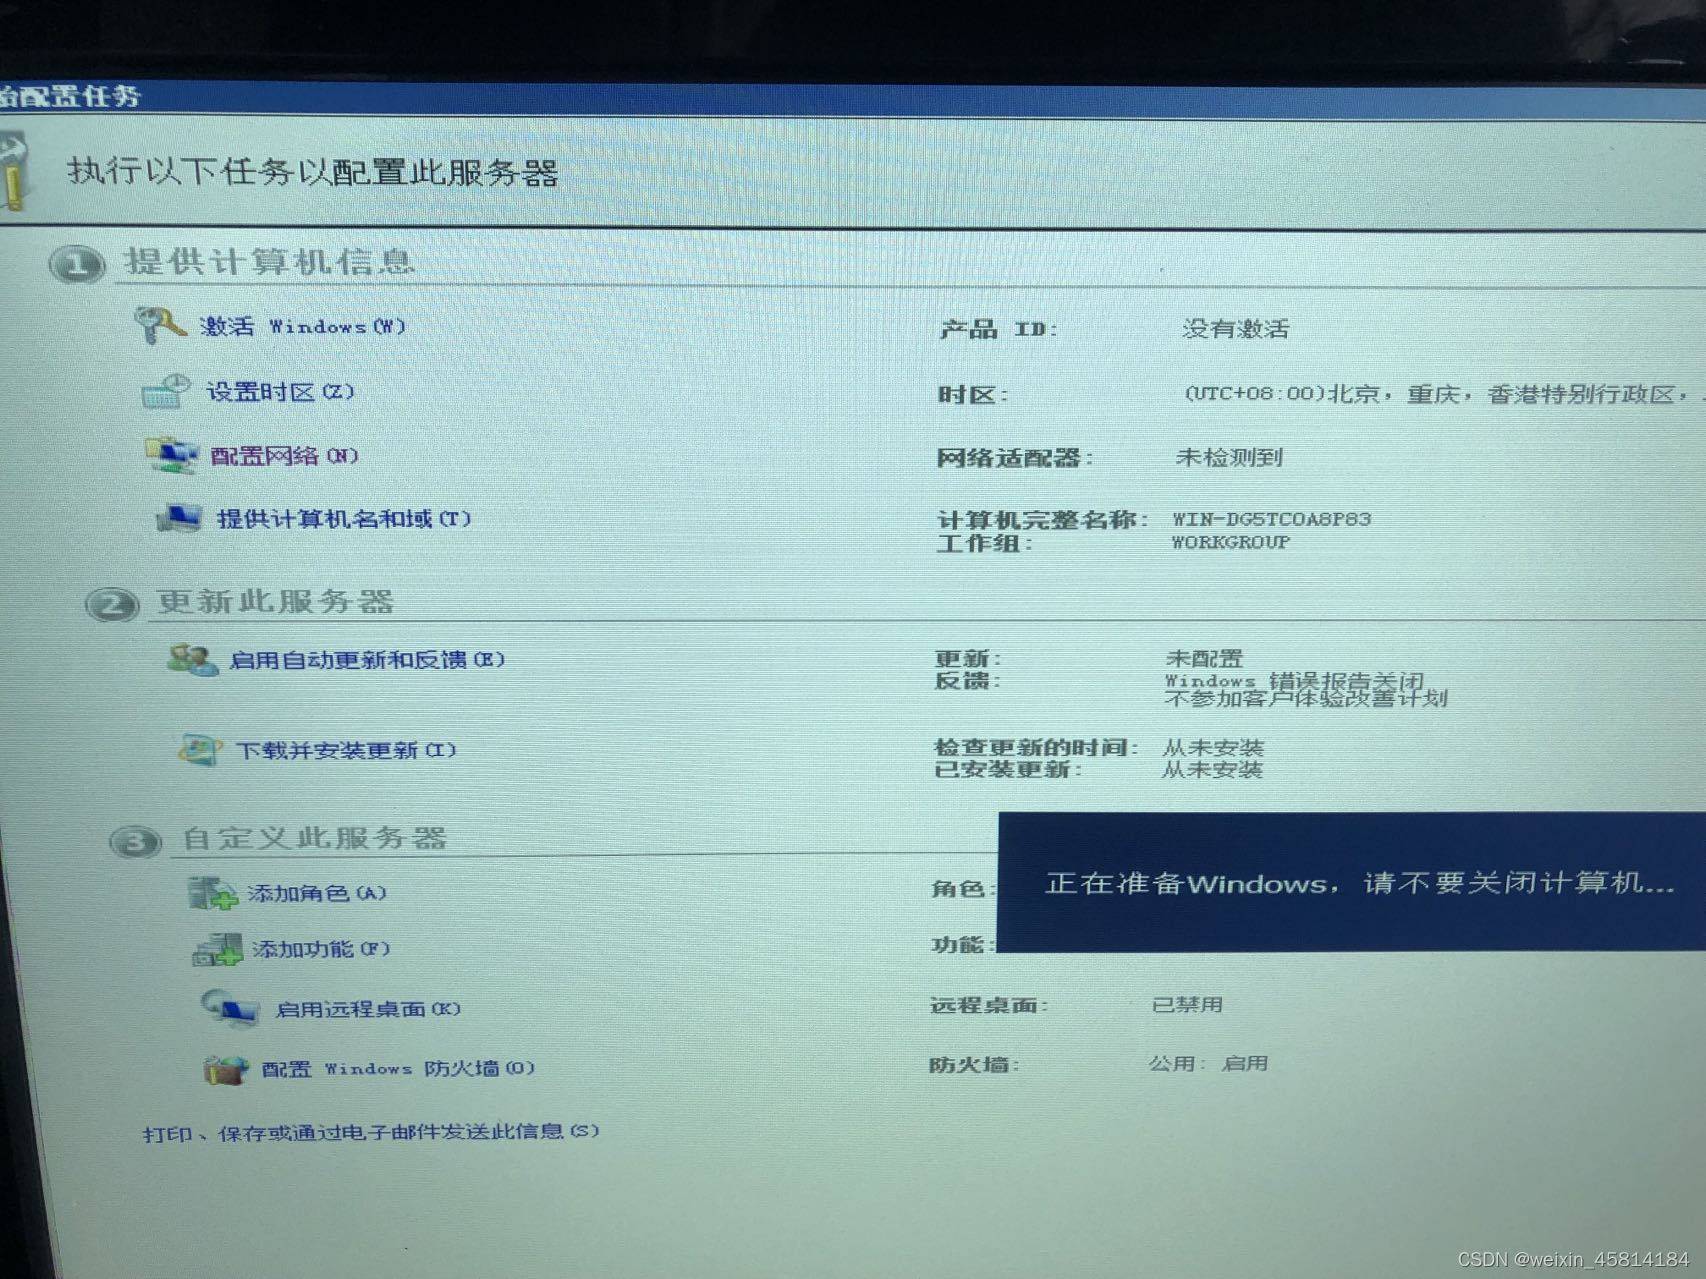Open the 激活 Windows (W) text link
Viewport: 1706px width, 1279px height.
click(303, 327)
